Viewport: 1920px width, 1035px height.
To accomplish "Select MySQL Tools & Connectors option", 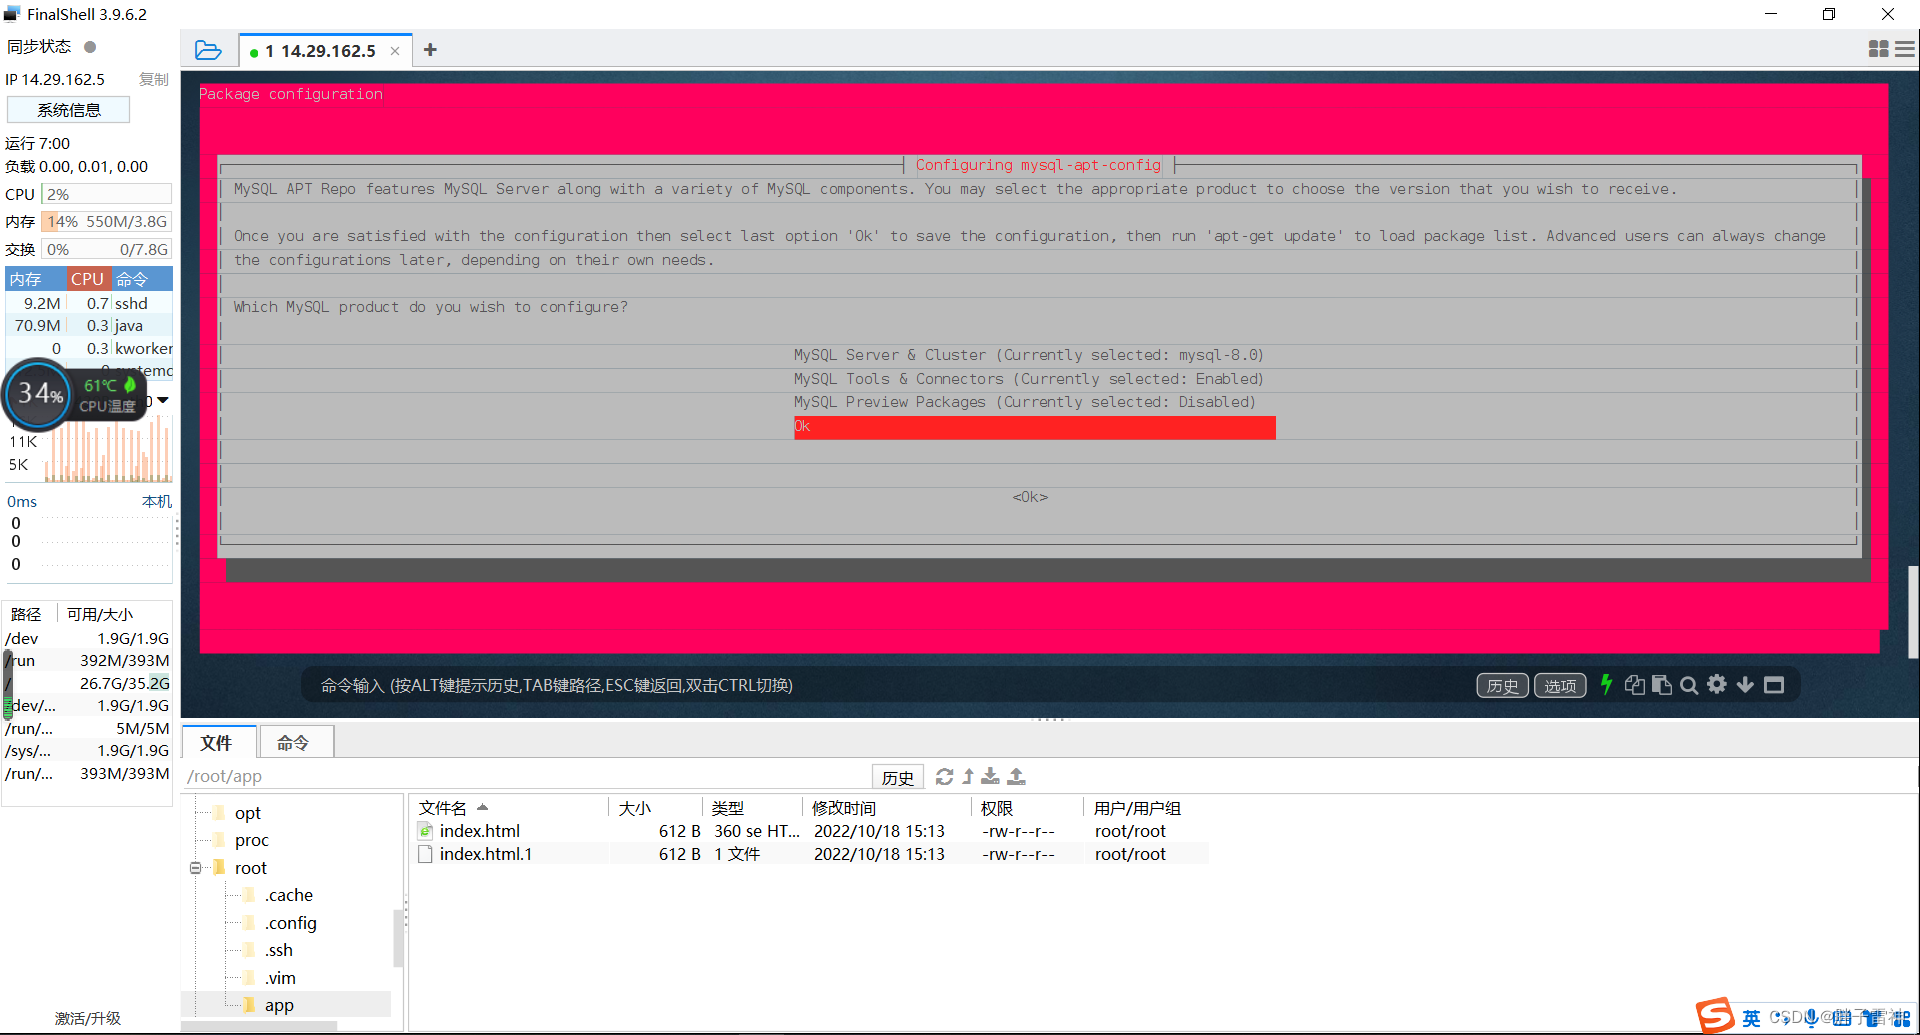I will coord(1028,379).
